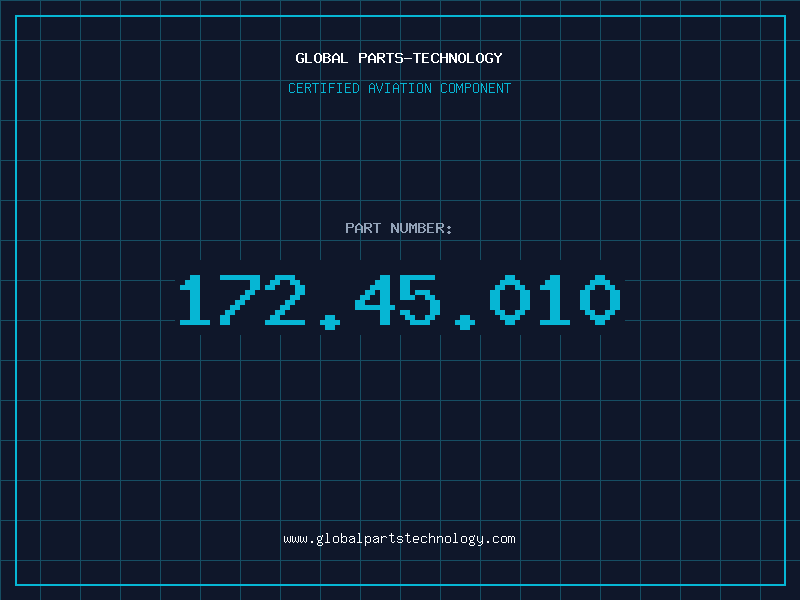Click the GLOBAL PARTS-TECHNOLOGY heading

click(399, 58)
